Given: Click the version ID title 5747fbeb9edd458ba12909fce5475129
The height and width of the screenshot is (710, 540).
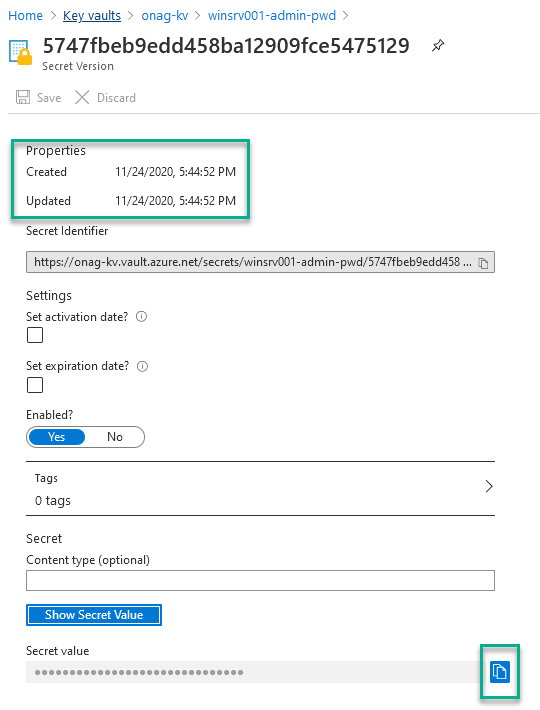Looking at the screenshot, I should (226, 46).
